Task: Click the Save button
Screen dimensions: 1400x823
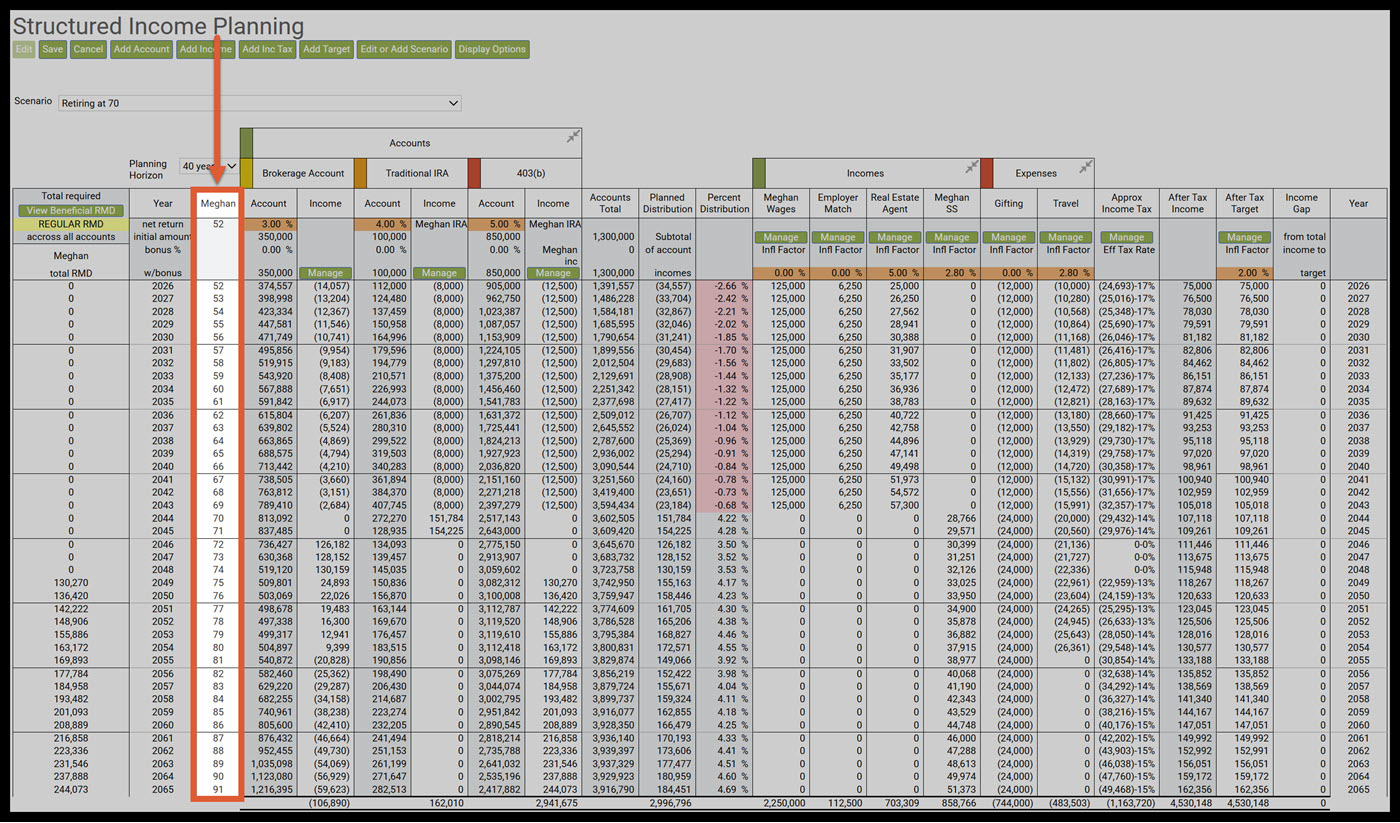Action: tap(53, 49)
